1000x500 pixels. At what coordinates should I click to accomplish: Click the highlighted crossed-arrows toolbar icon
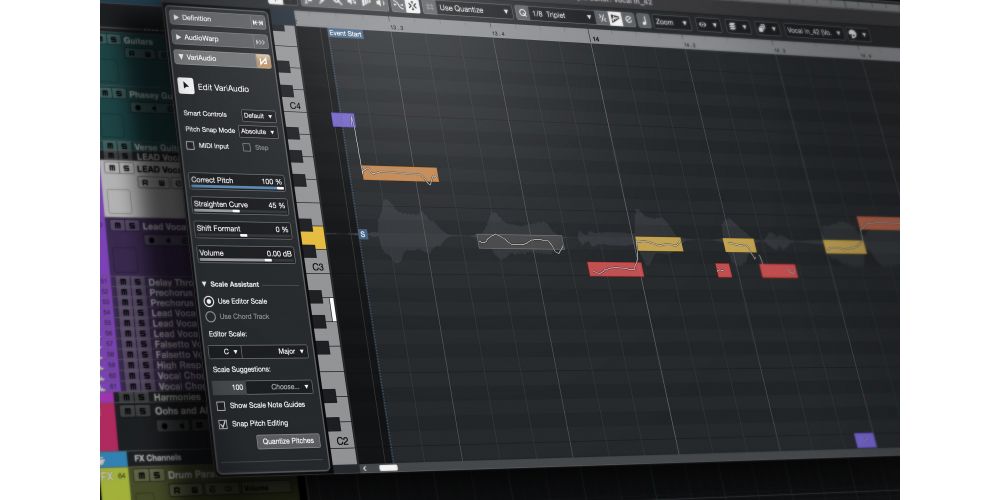pos(413,6)
